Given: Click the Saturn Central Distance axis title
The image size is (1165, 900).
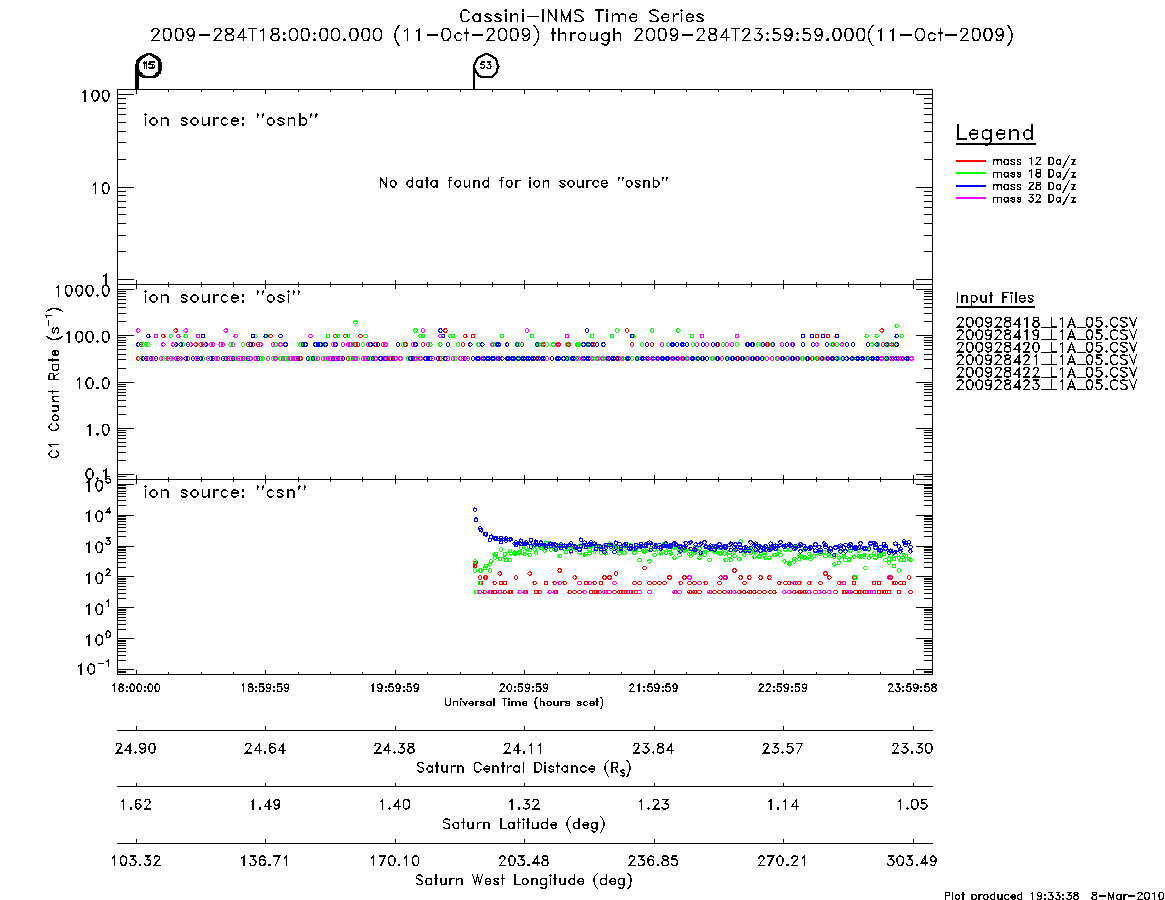Looking at the screenshot, I should tap(524, 768).
